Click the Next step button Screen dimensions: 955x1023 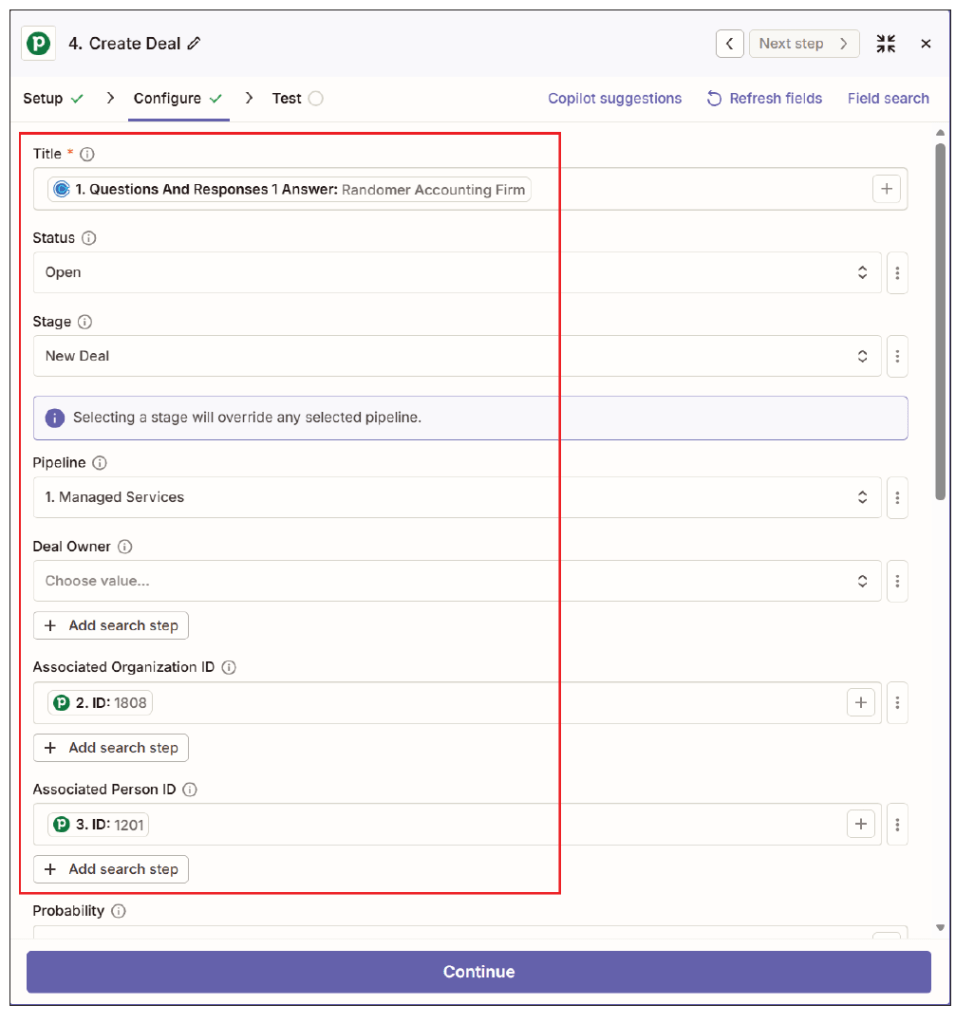pos(804,44)
